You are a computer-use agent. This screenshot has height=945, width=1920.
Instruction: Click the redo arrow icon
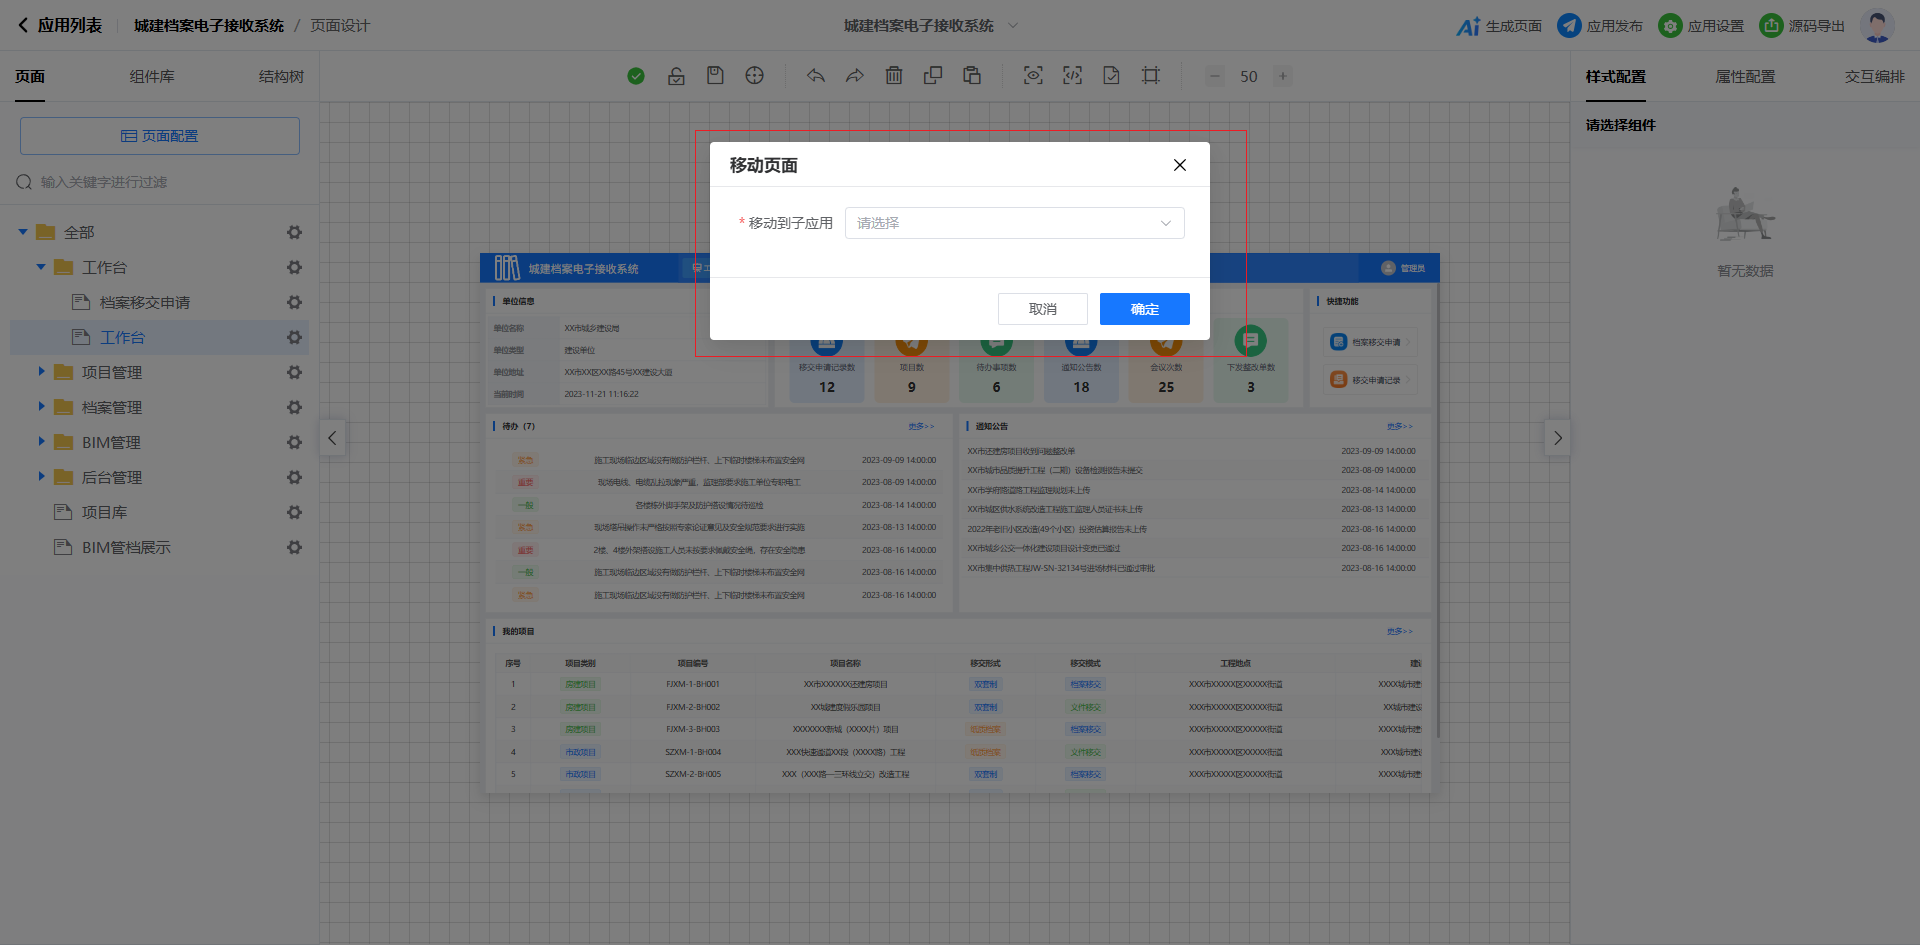[x=854, y=76]
